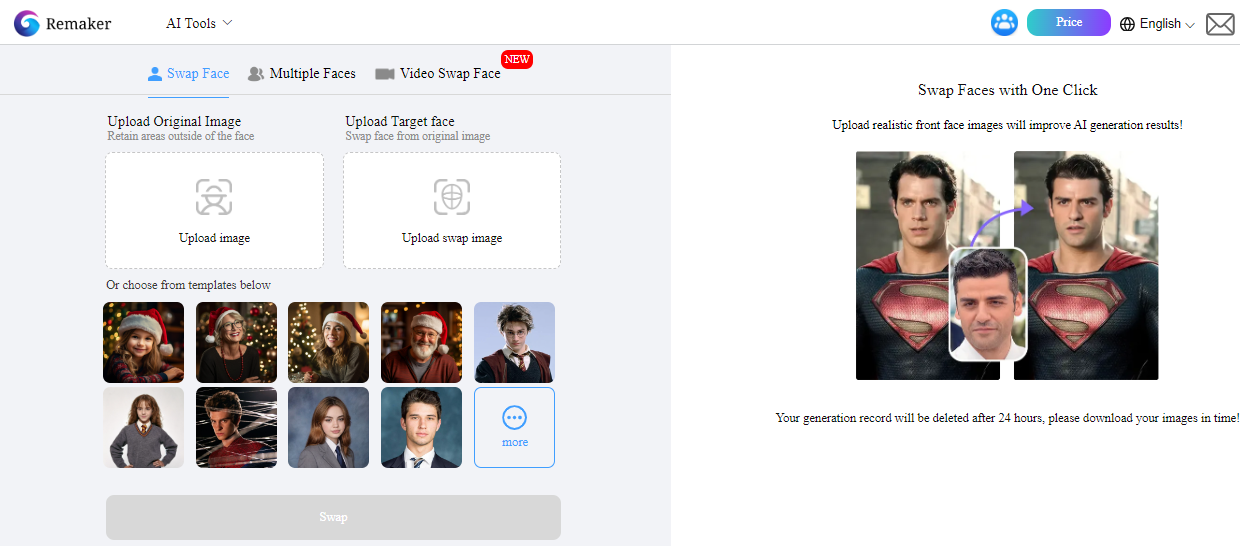The width and height of the screenshot is (1240, 546).
Task: Switch to the Multiple Faces tab
Action: pyautogui.click(x=301, y=73)
